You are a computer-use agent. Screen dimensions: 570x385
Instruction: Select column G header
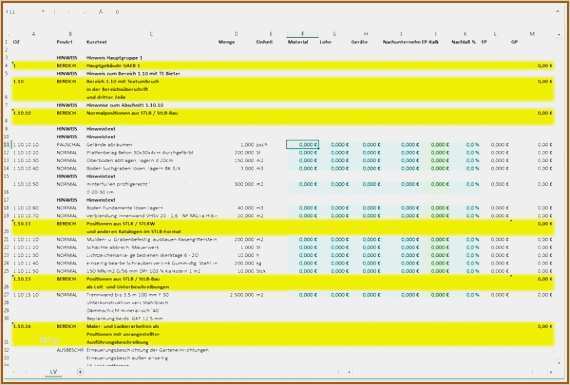334,34
